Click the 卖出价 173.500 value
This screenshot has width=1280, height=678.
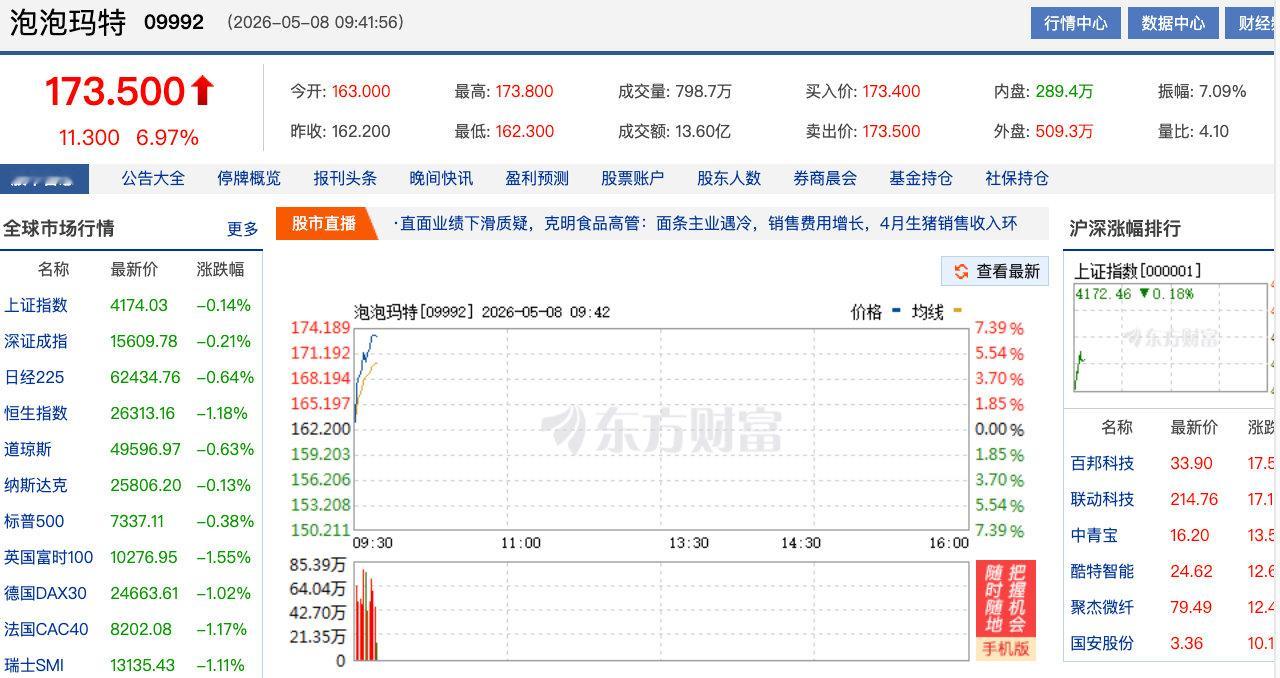point(891,131)
